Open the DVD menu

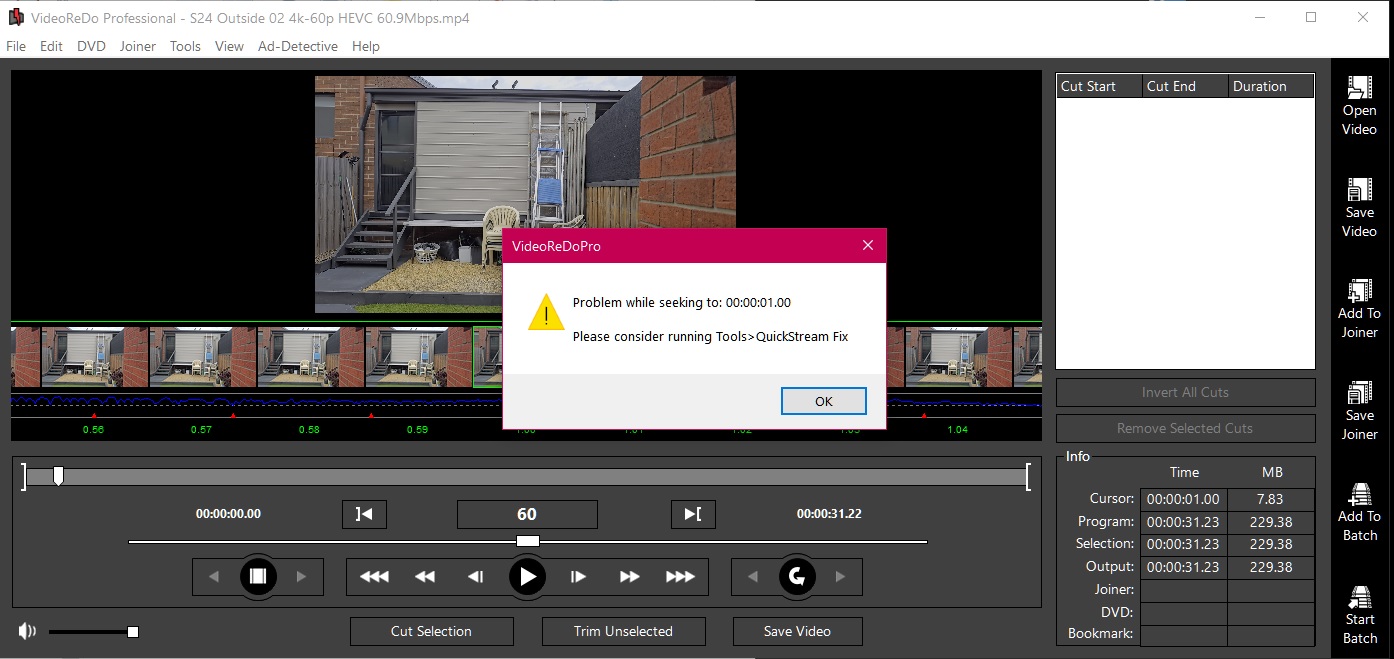point(91,46)
